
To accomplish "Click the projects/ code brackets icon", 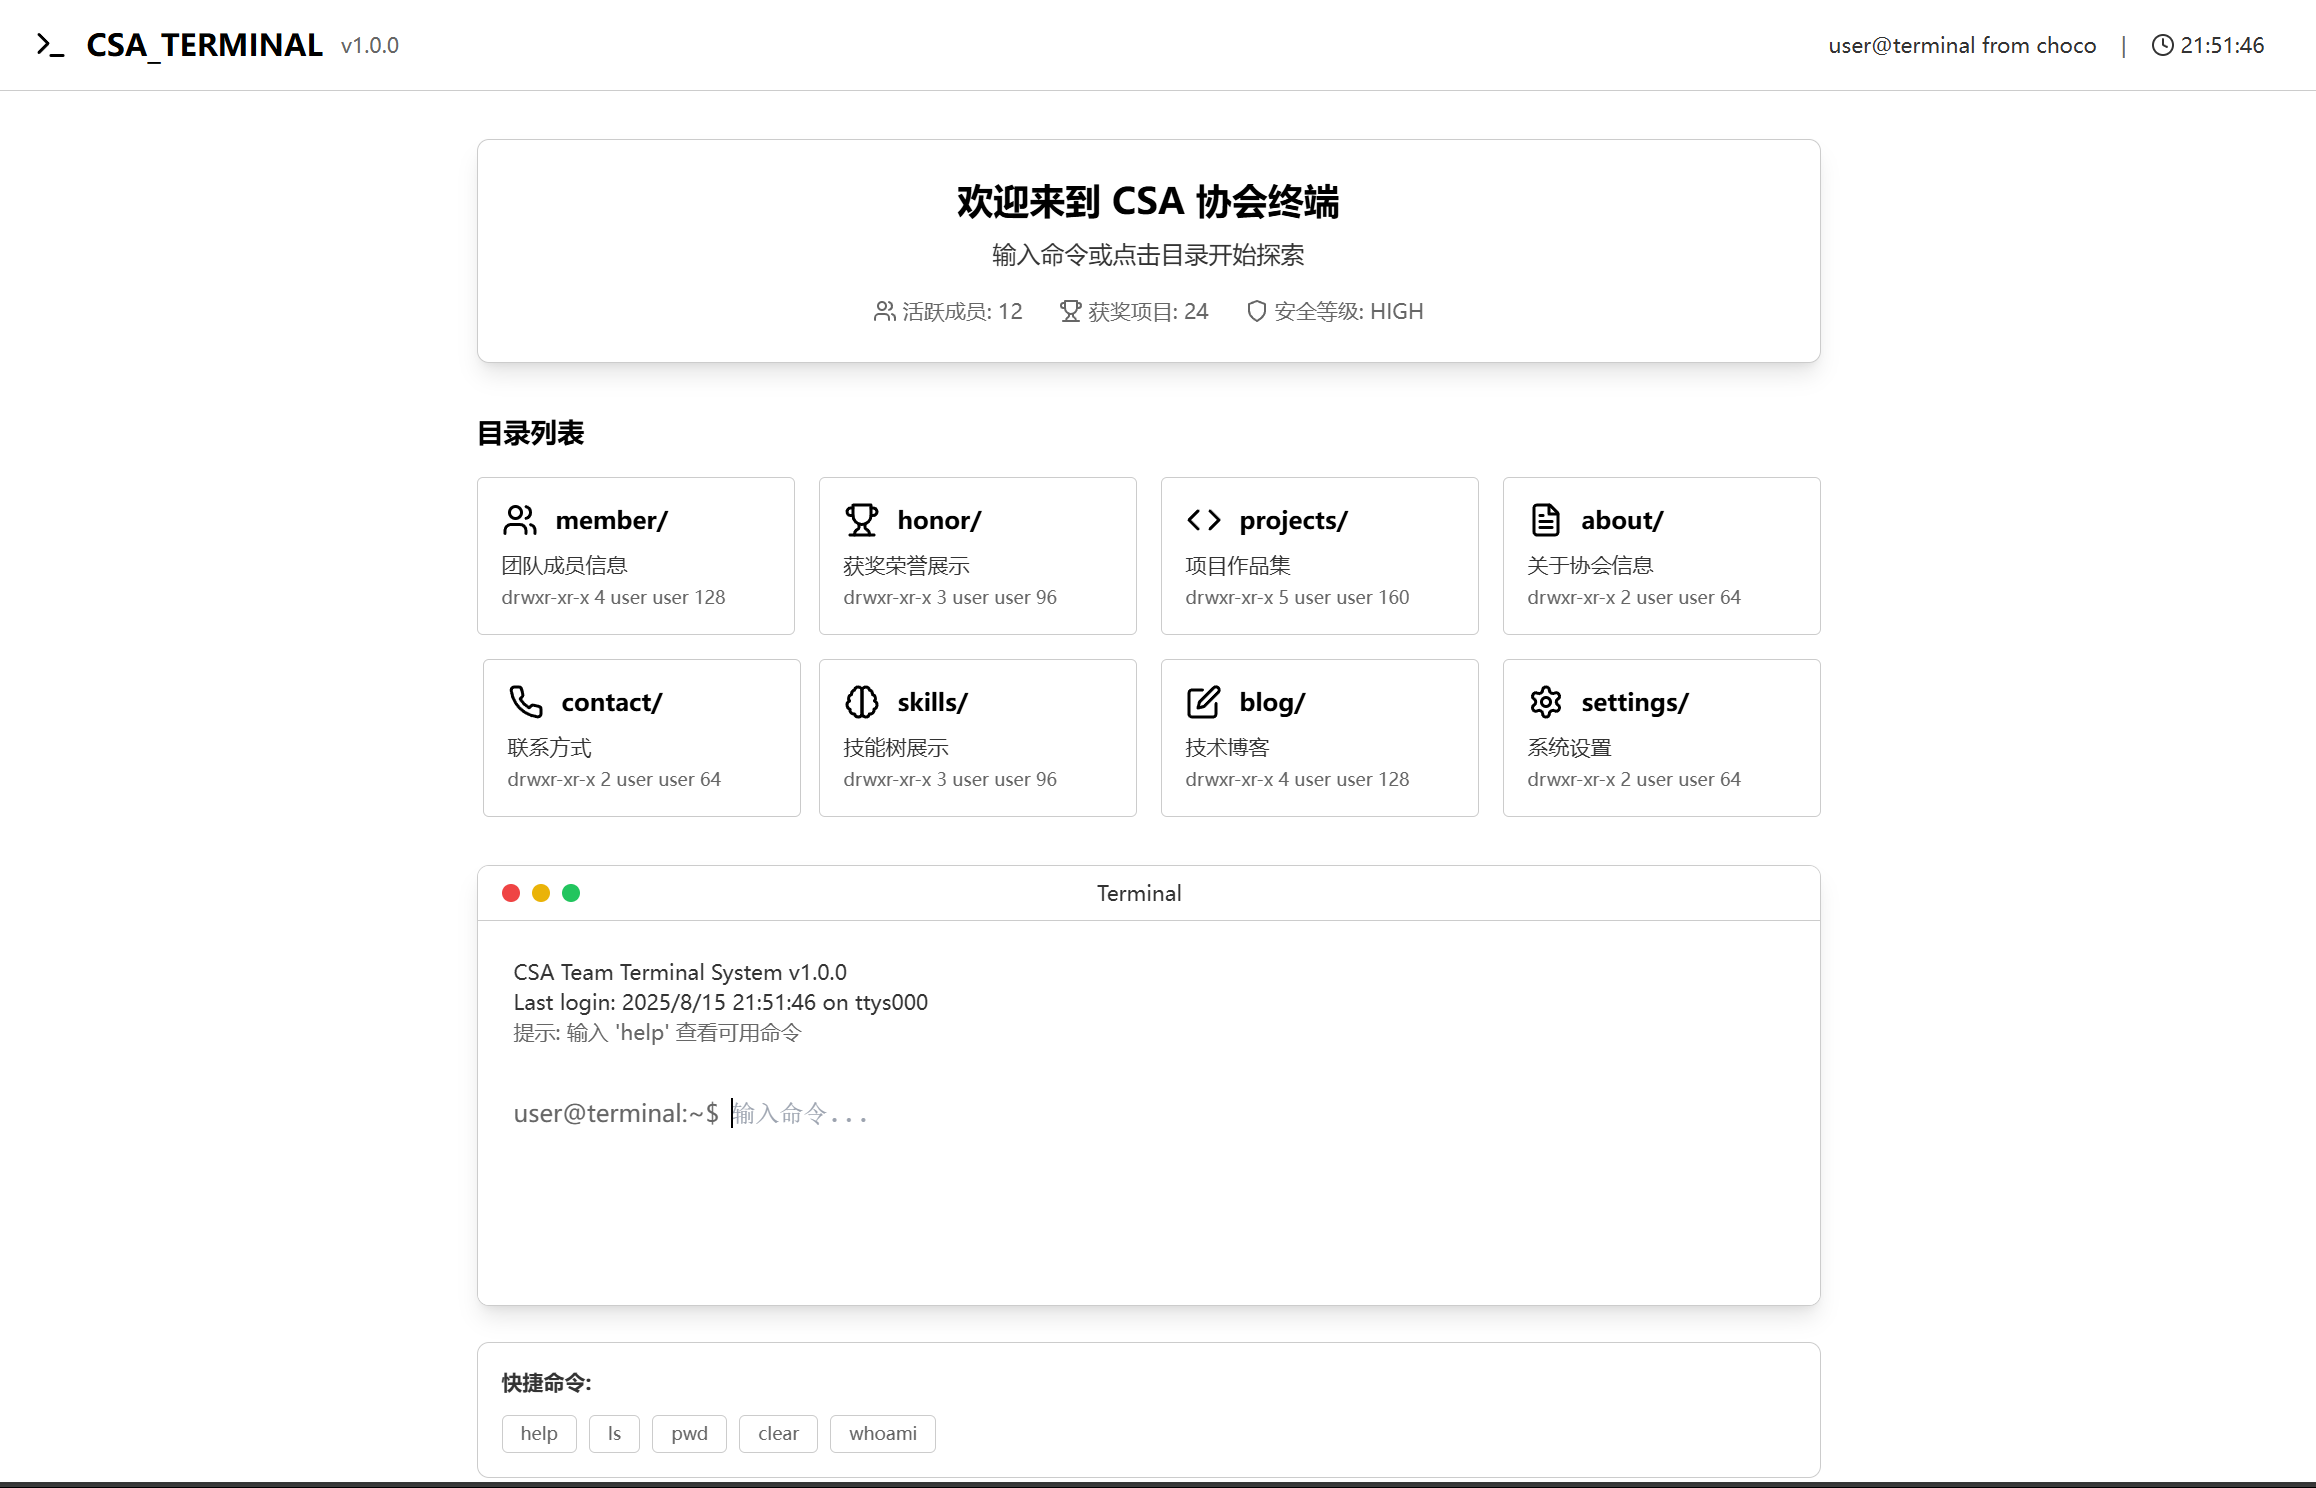I will (1203, 520).
